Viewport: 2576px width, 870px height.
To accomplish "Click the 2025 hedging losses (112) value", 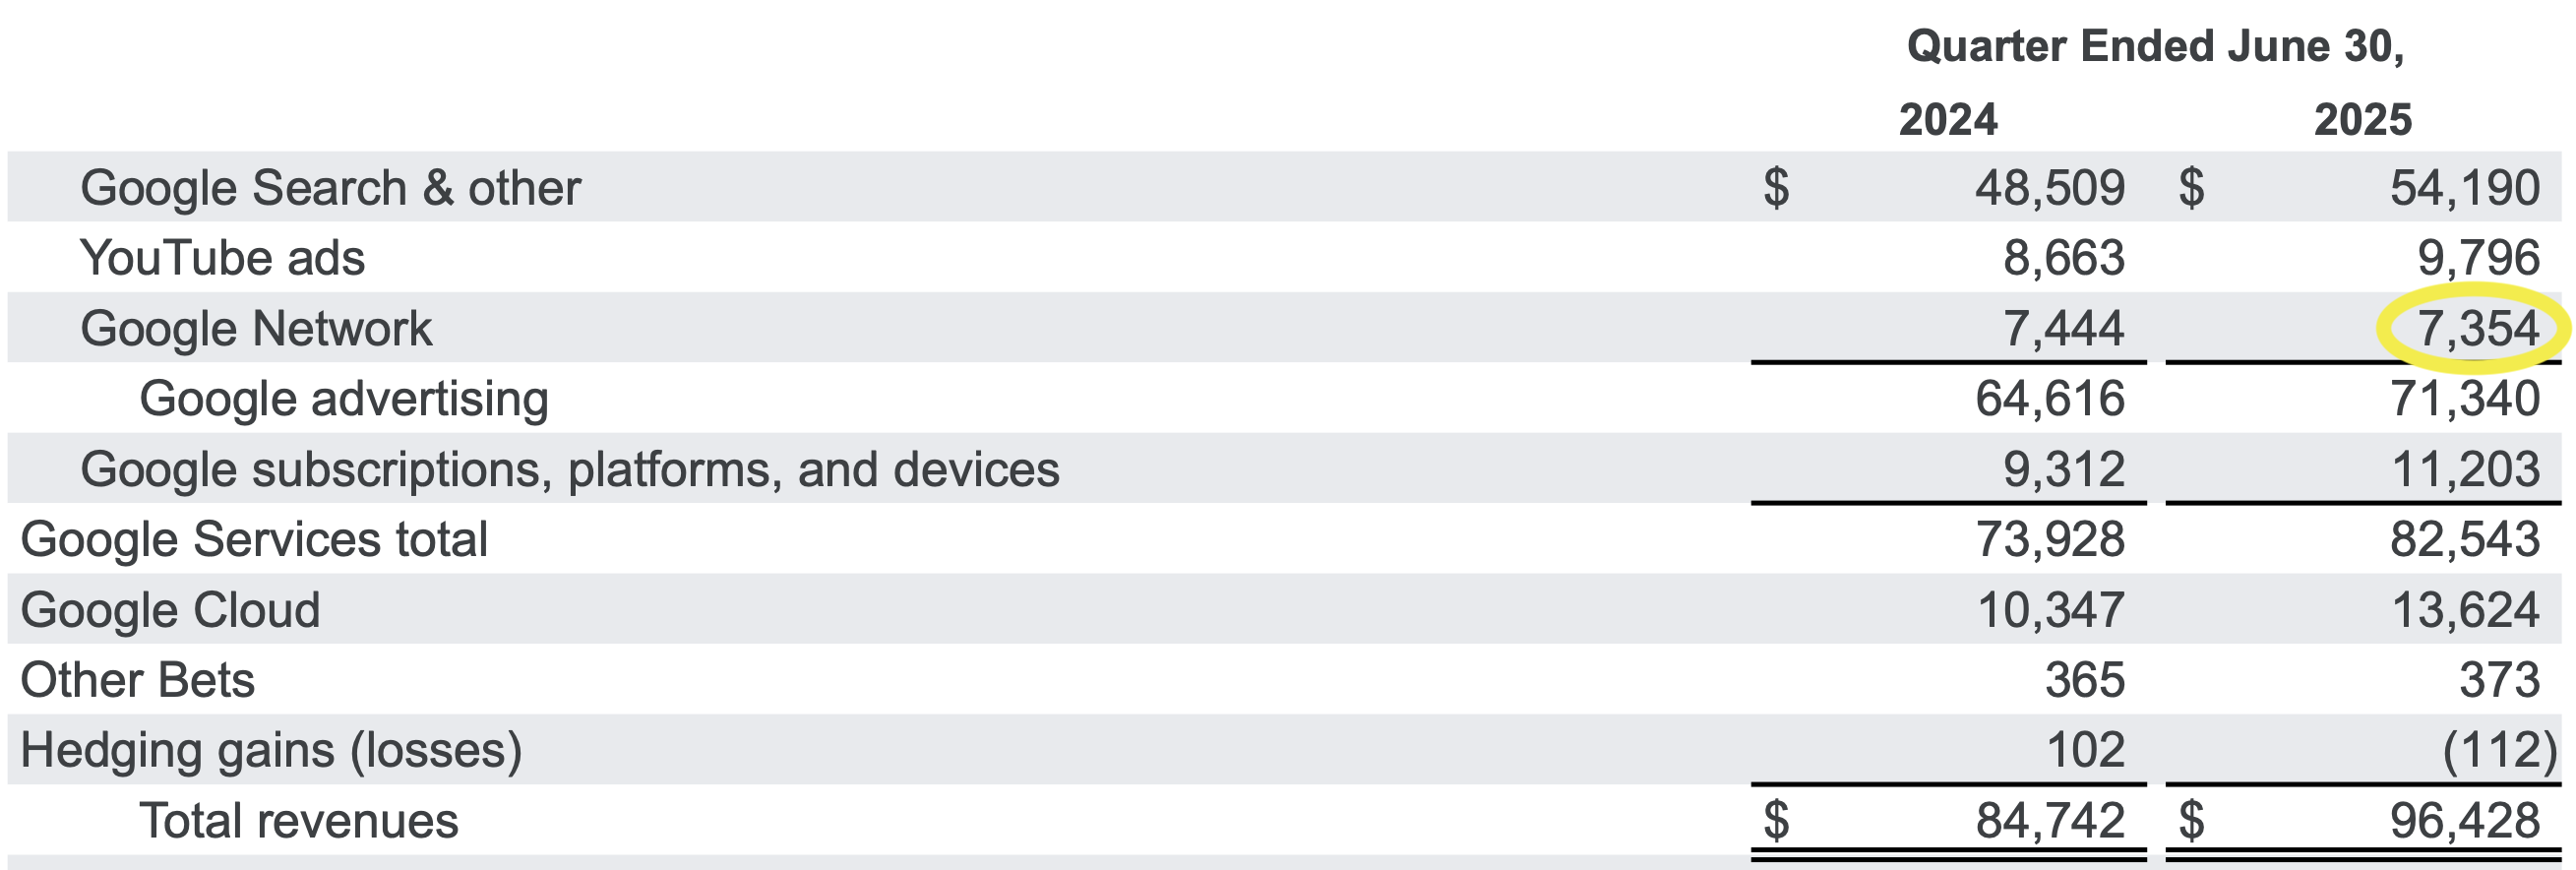I will click(2499, 751).
